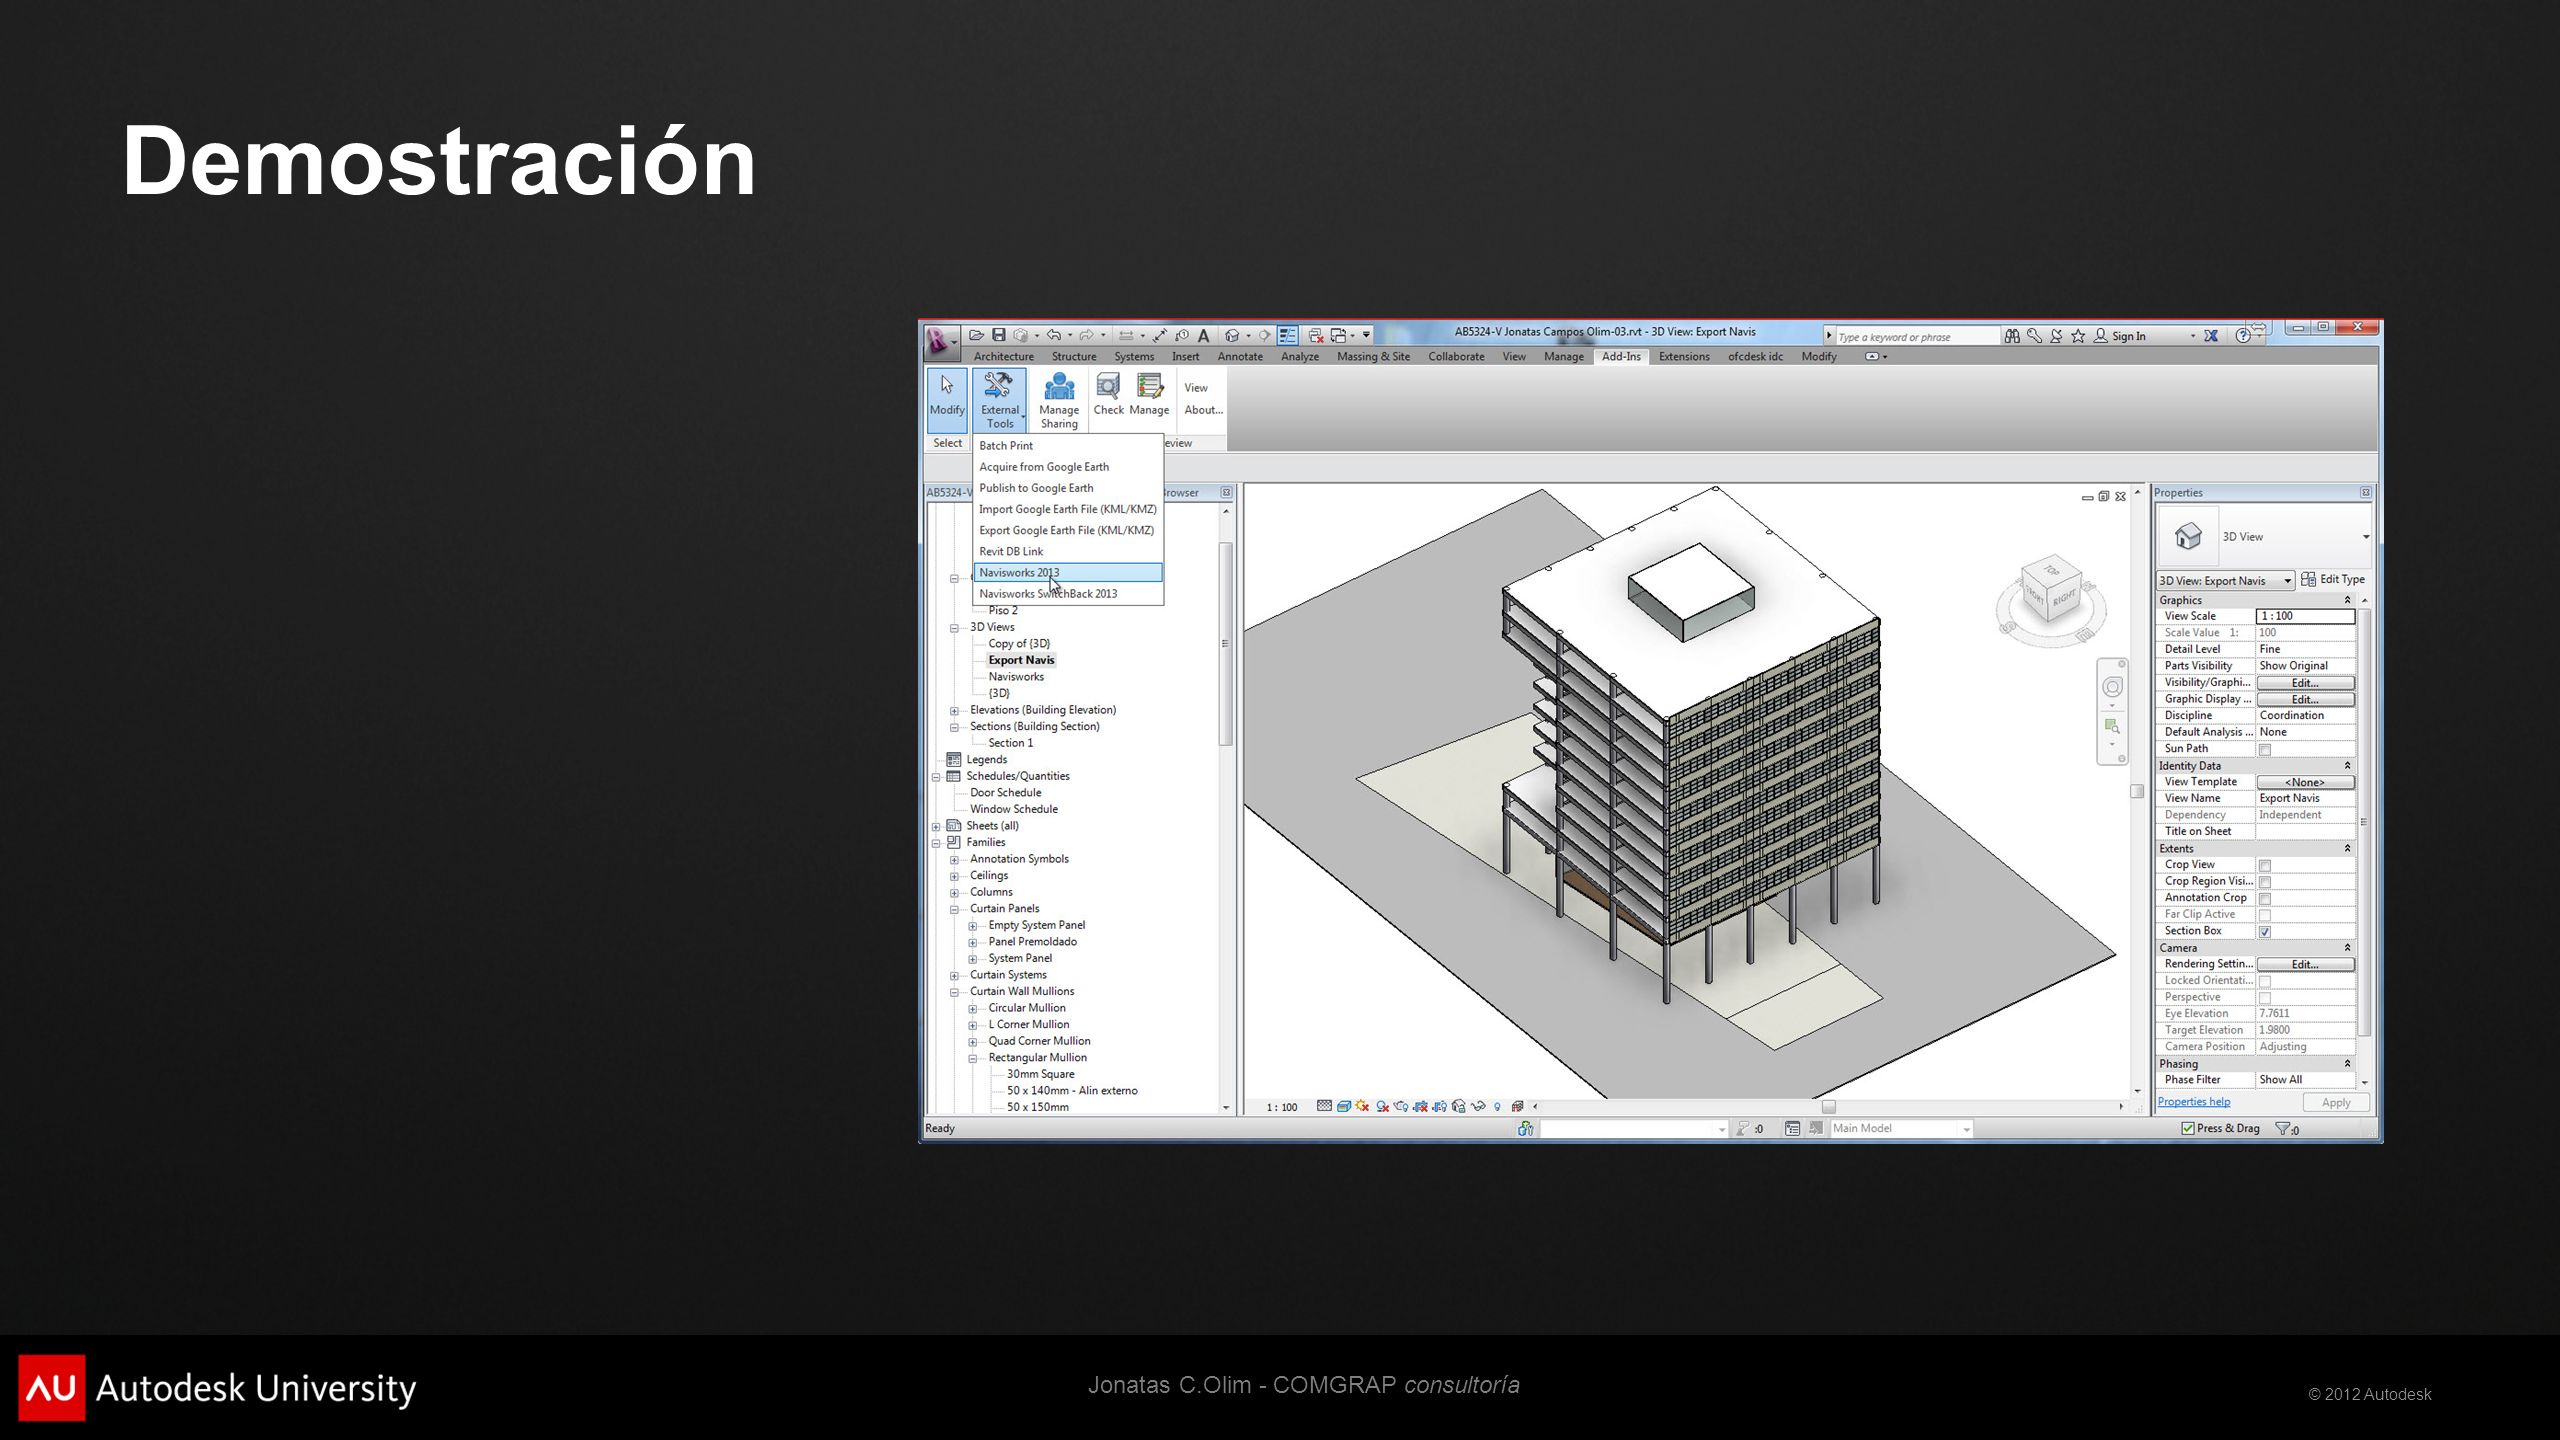Click the Worksets icon in status bar
This screenshot has width=2560, height=1440.
(1525, 1129)
